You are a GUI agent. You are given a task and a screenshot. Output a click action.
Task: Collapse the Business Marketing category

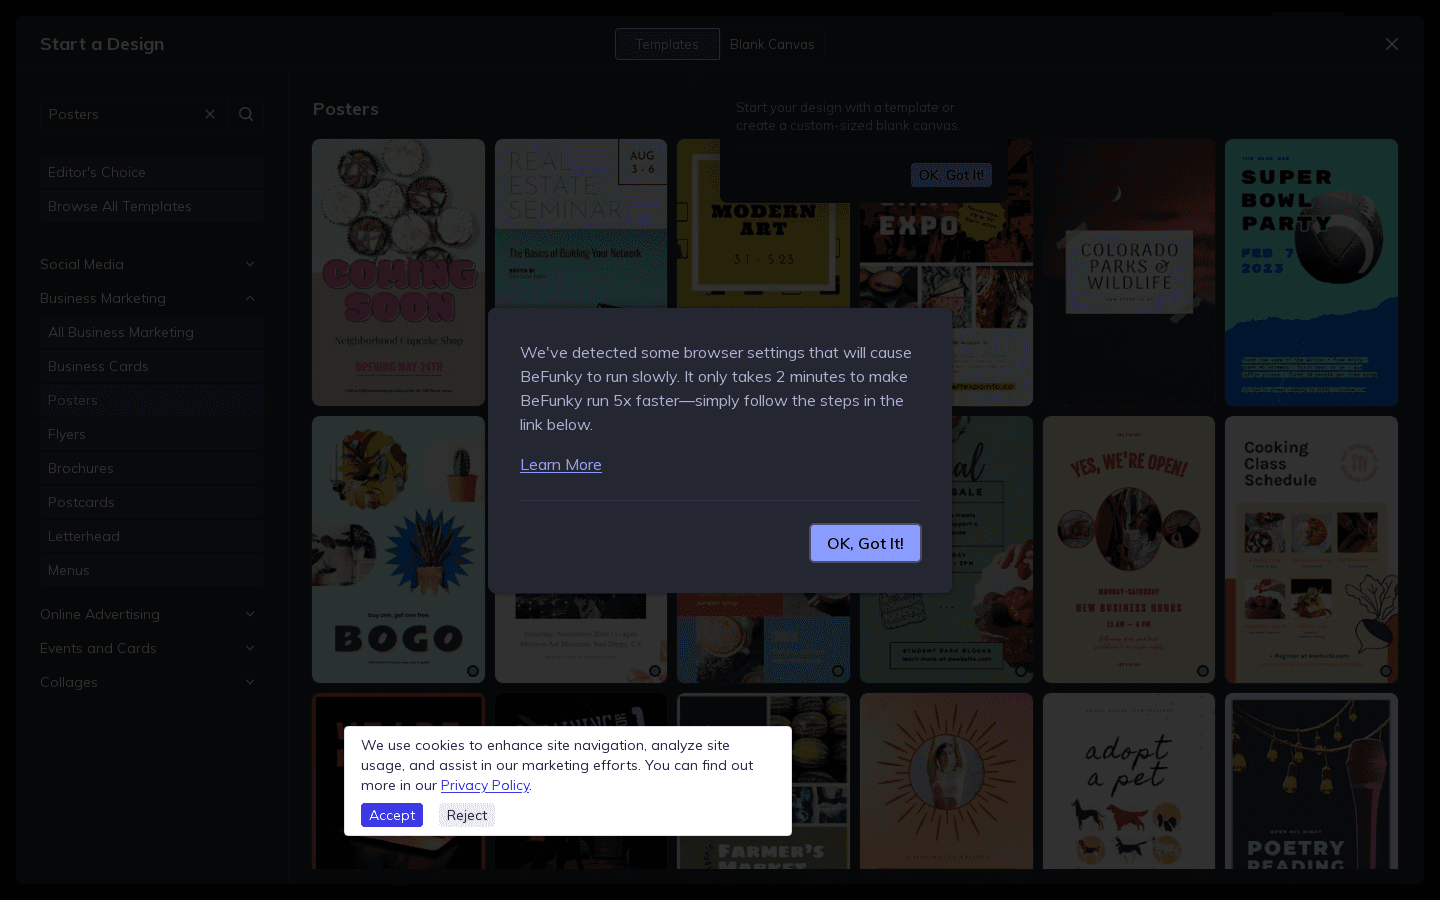(249, 298)
